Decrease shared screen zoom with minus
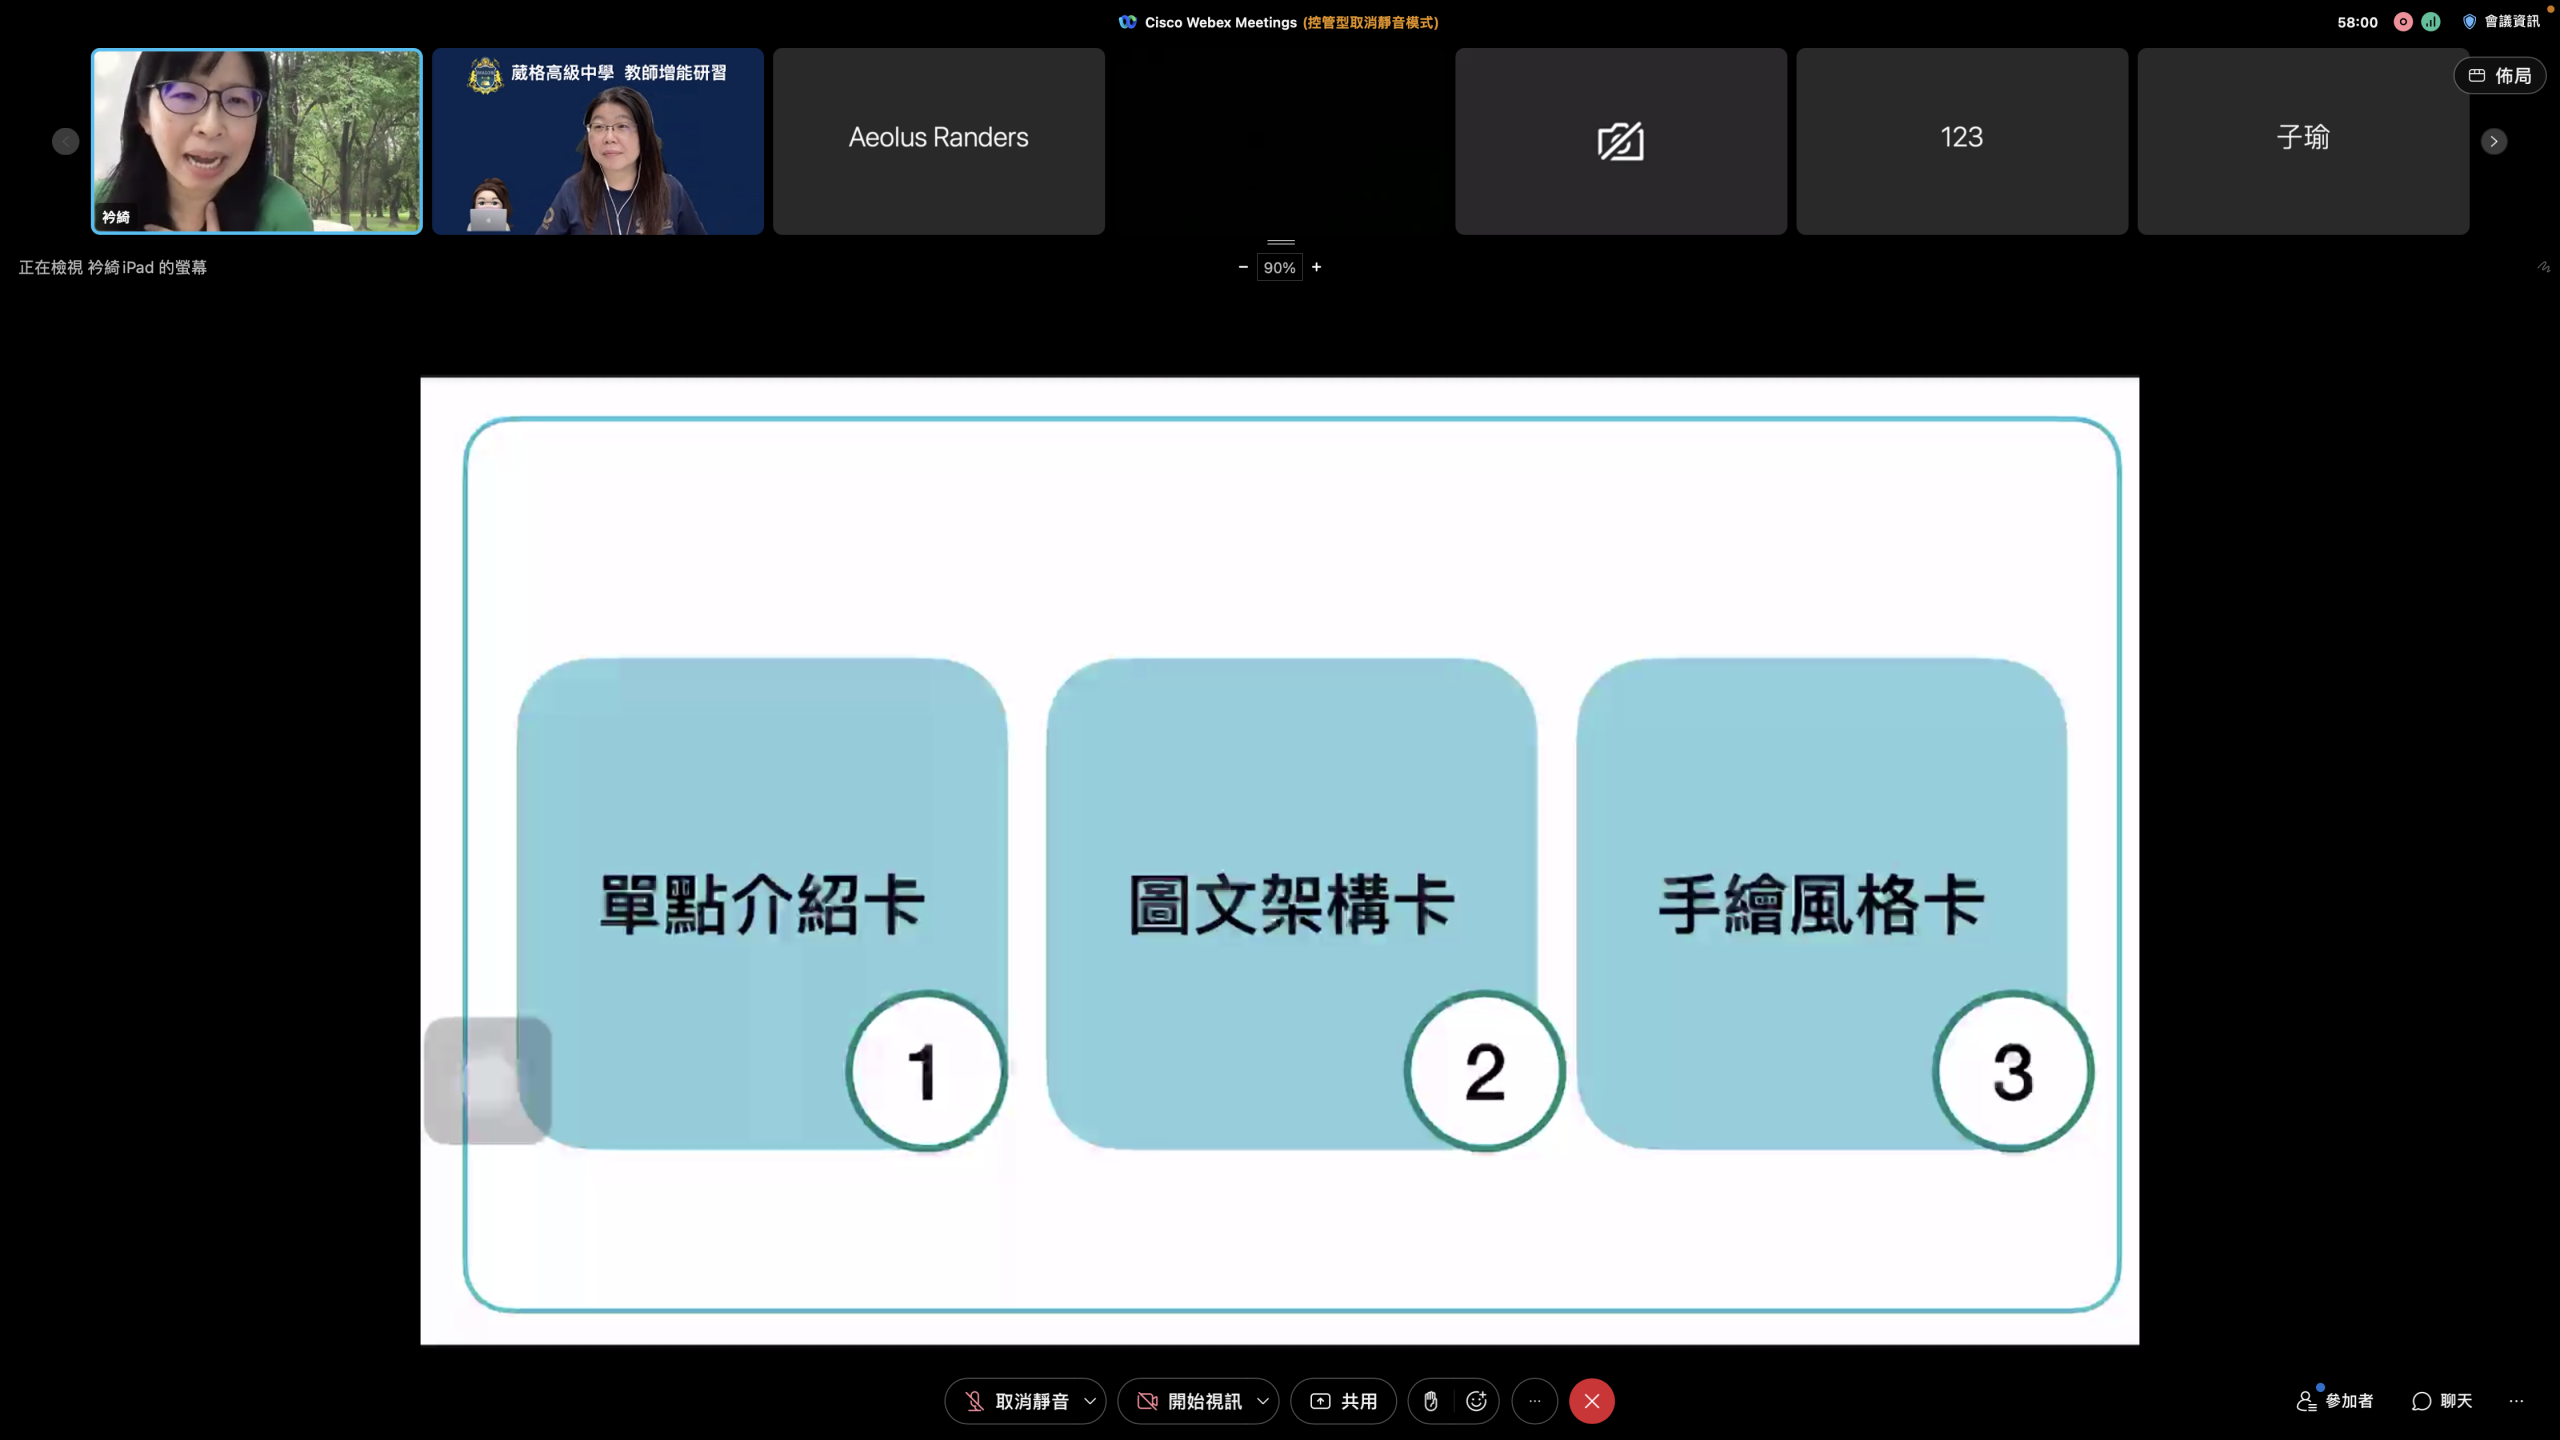Screen dimensions: 2560x1440 (x=1243, y=267)
